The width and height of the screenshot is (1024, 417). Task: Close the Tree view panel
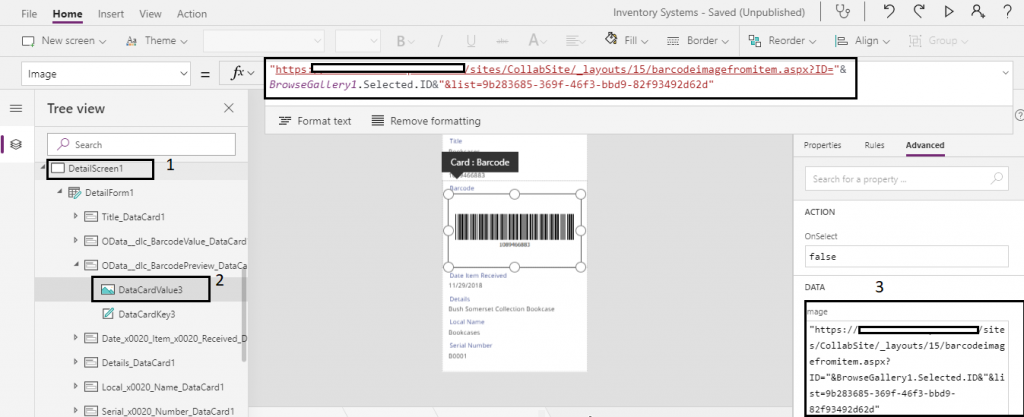(229, 108)
